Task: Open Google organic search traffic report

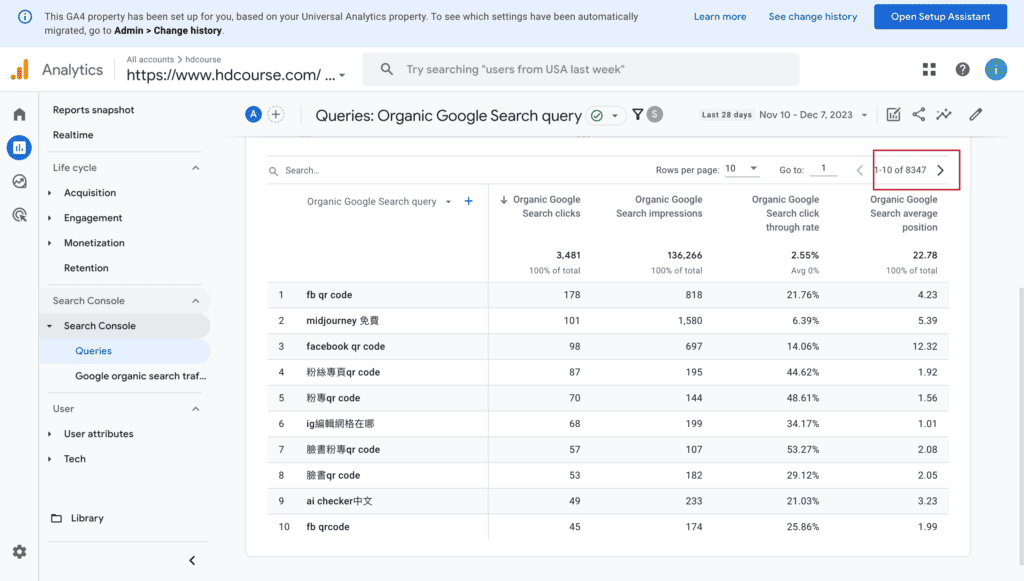Action: click(140, 376)
